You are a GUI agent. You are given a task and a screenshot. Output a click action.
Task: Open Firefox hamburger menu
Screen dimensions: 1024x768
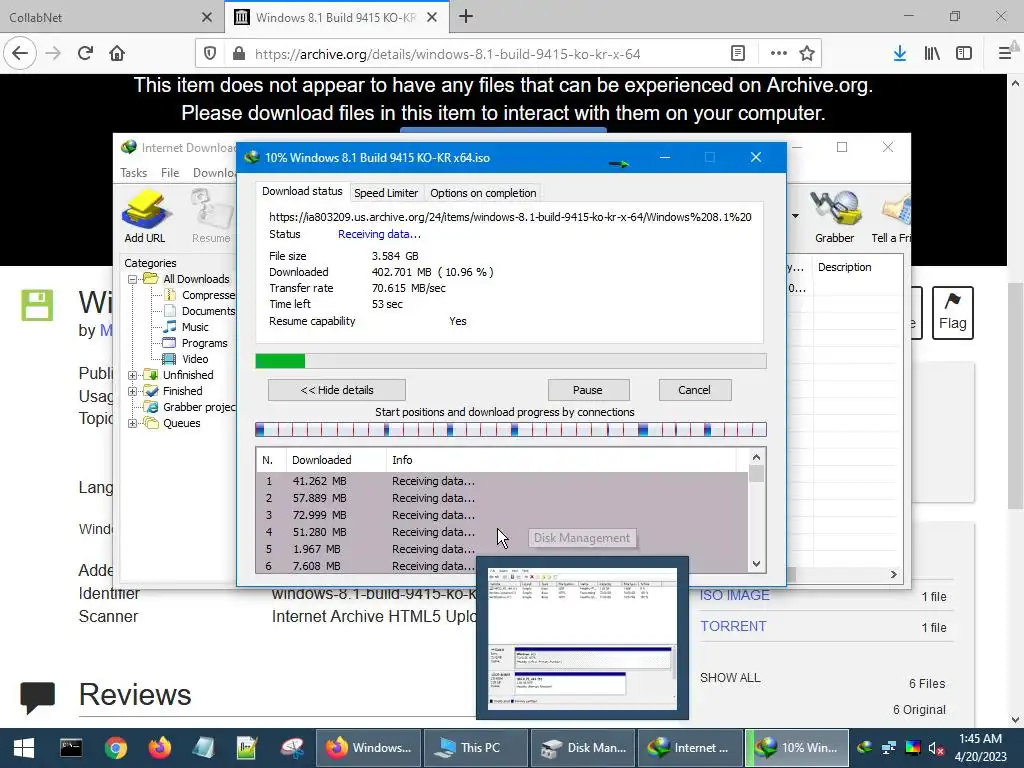[1004, 54]
